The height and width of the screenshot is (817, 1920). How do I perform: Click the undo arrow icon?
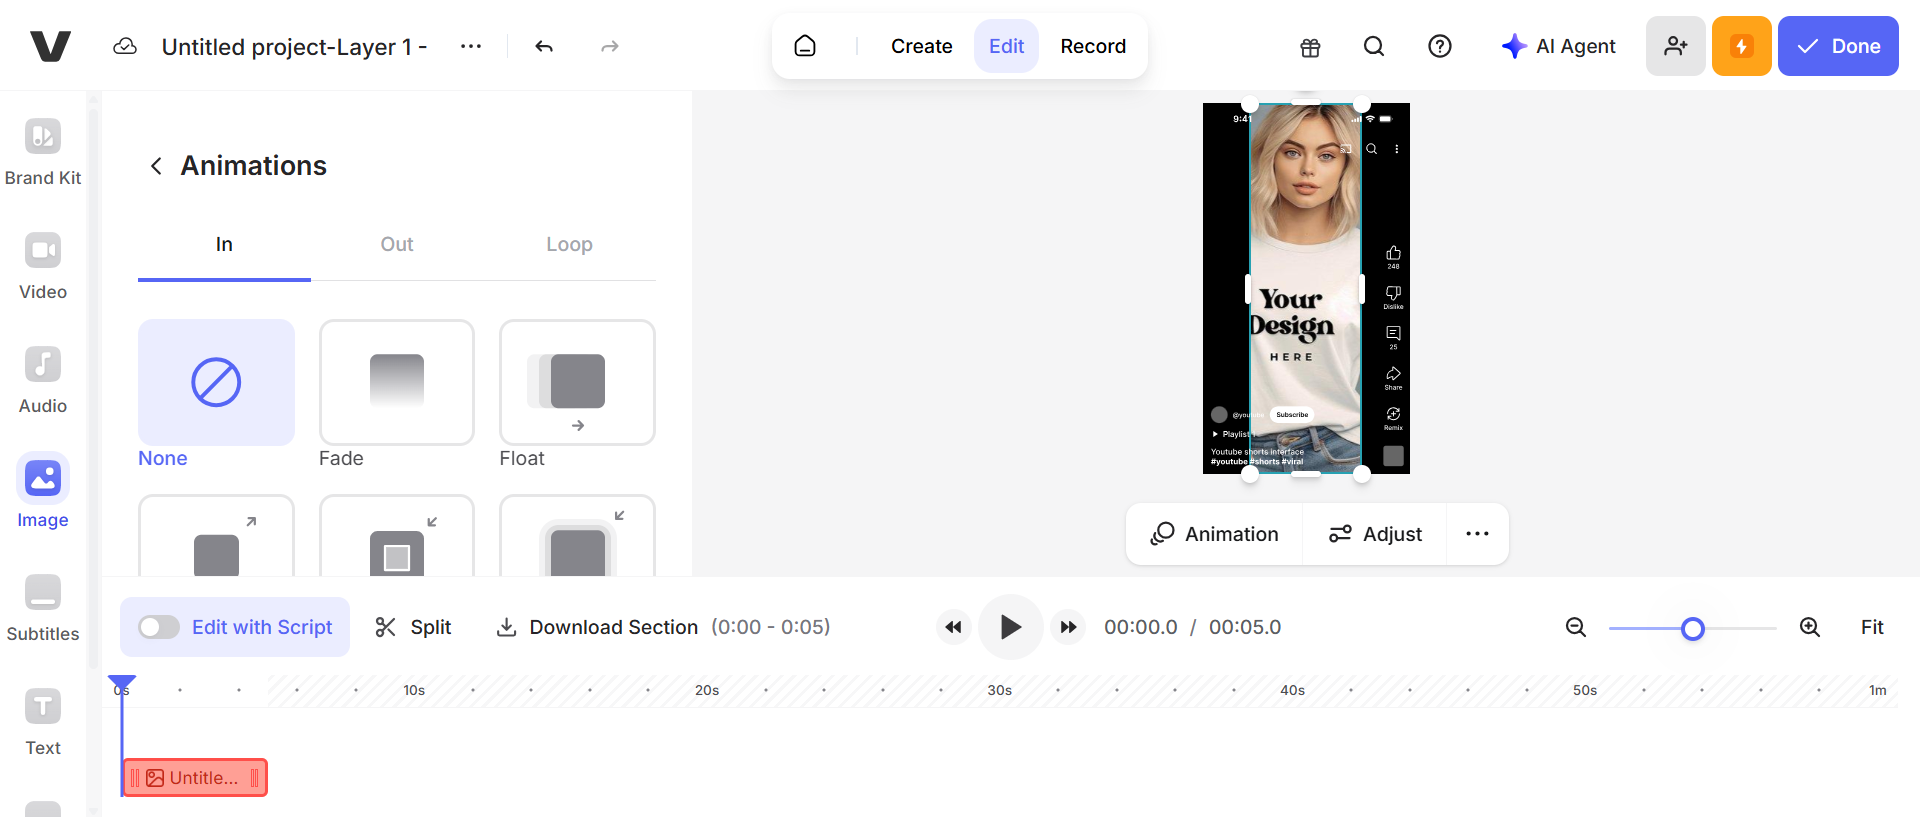coord(544,46)
